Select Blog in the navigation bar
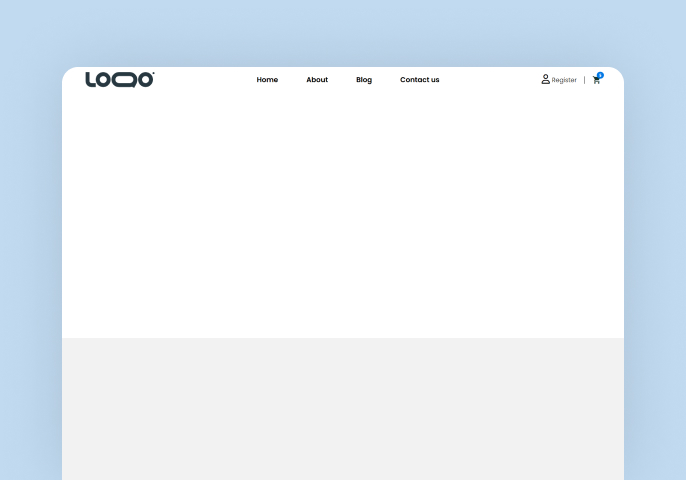The width and height of the screenshot is (686, 480). (x=364, y=80)
